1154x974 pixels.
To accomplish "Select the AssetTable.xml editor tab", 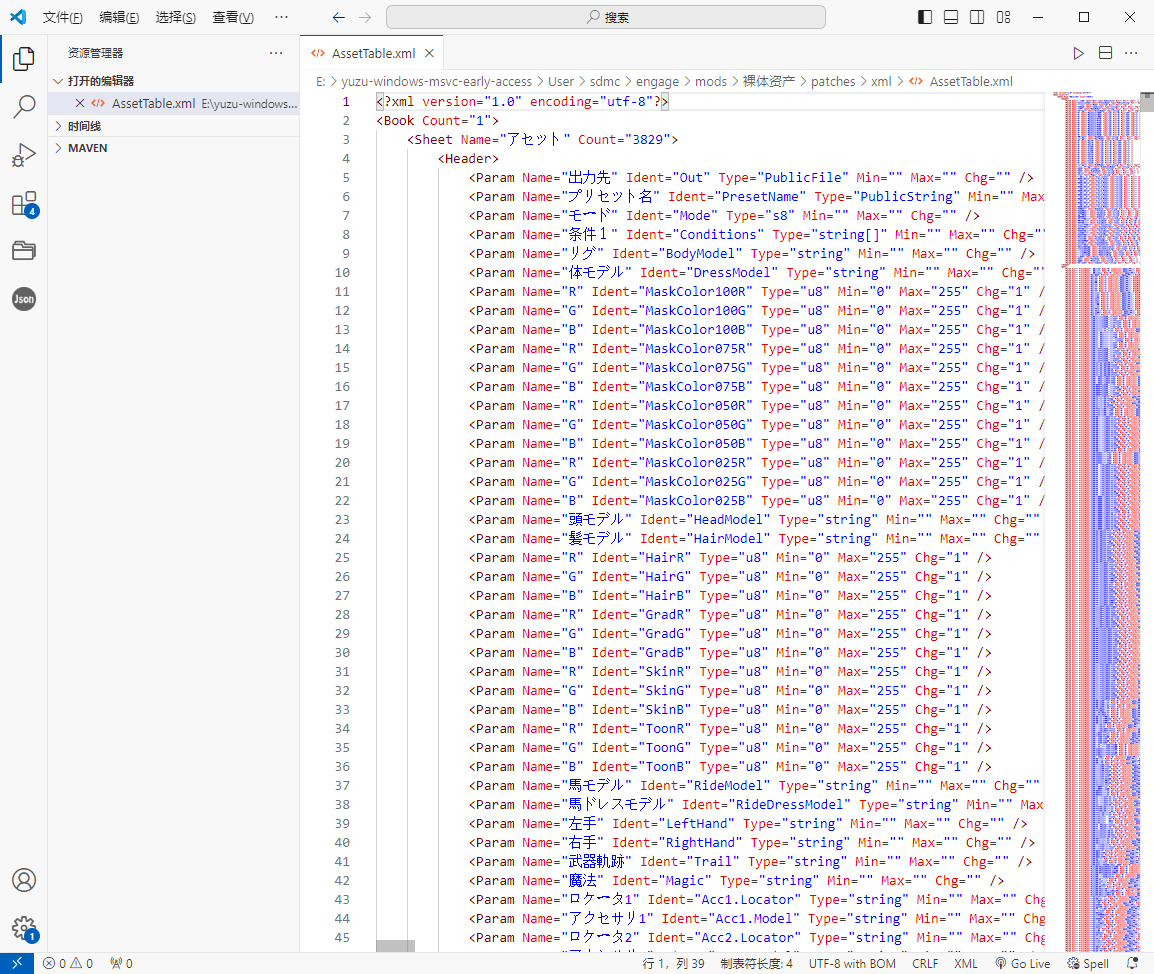I will [372, 53].
